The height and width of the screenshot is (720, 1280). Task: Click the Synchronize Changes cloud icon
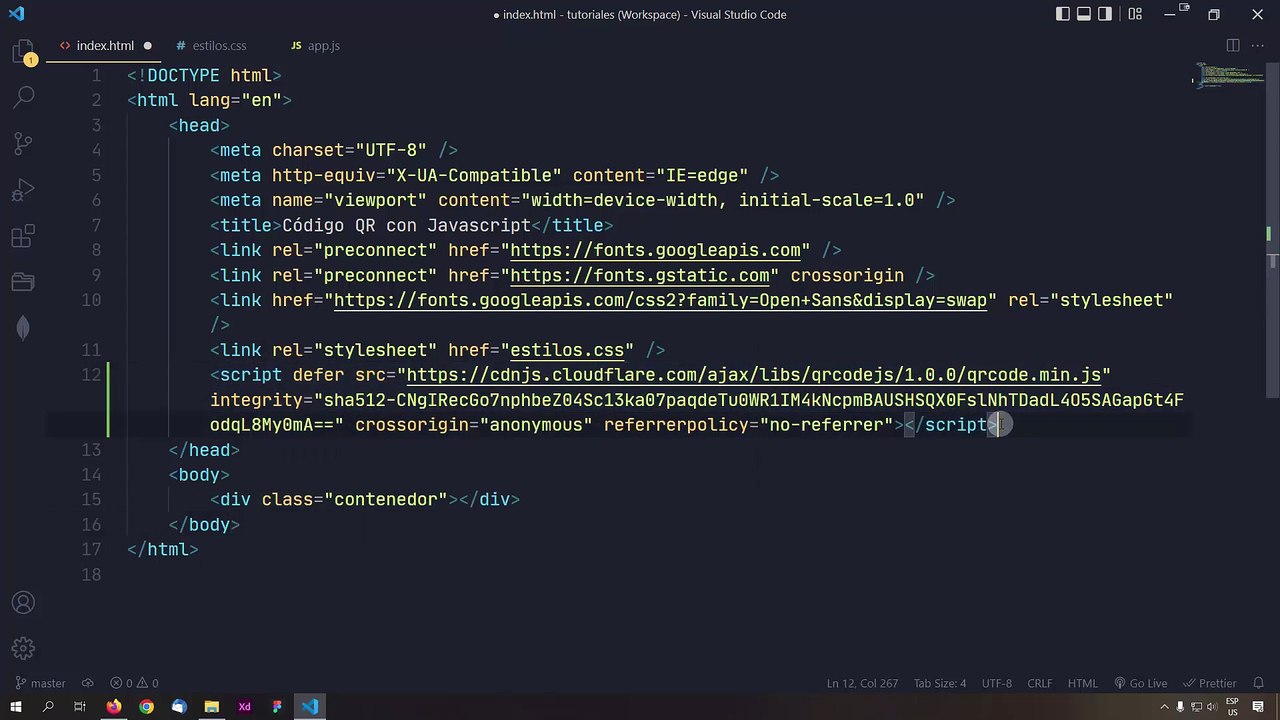pos(87,684)
